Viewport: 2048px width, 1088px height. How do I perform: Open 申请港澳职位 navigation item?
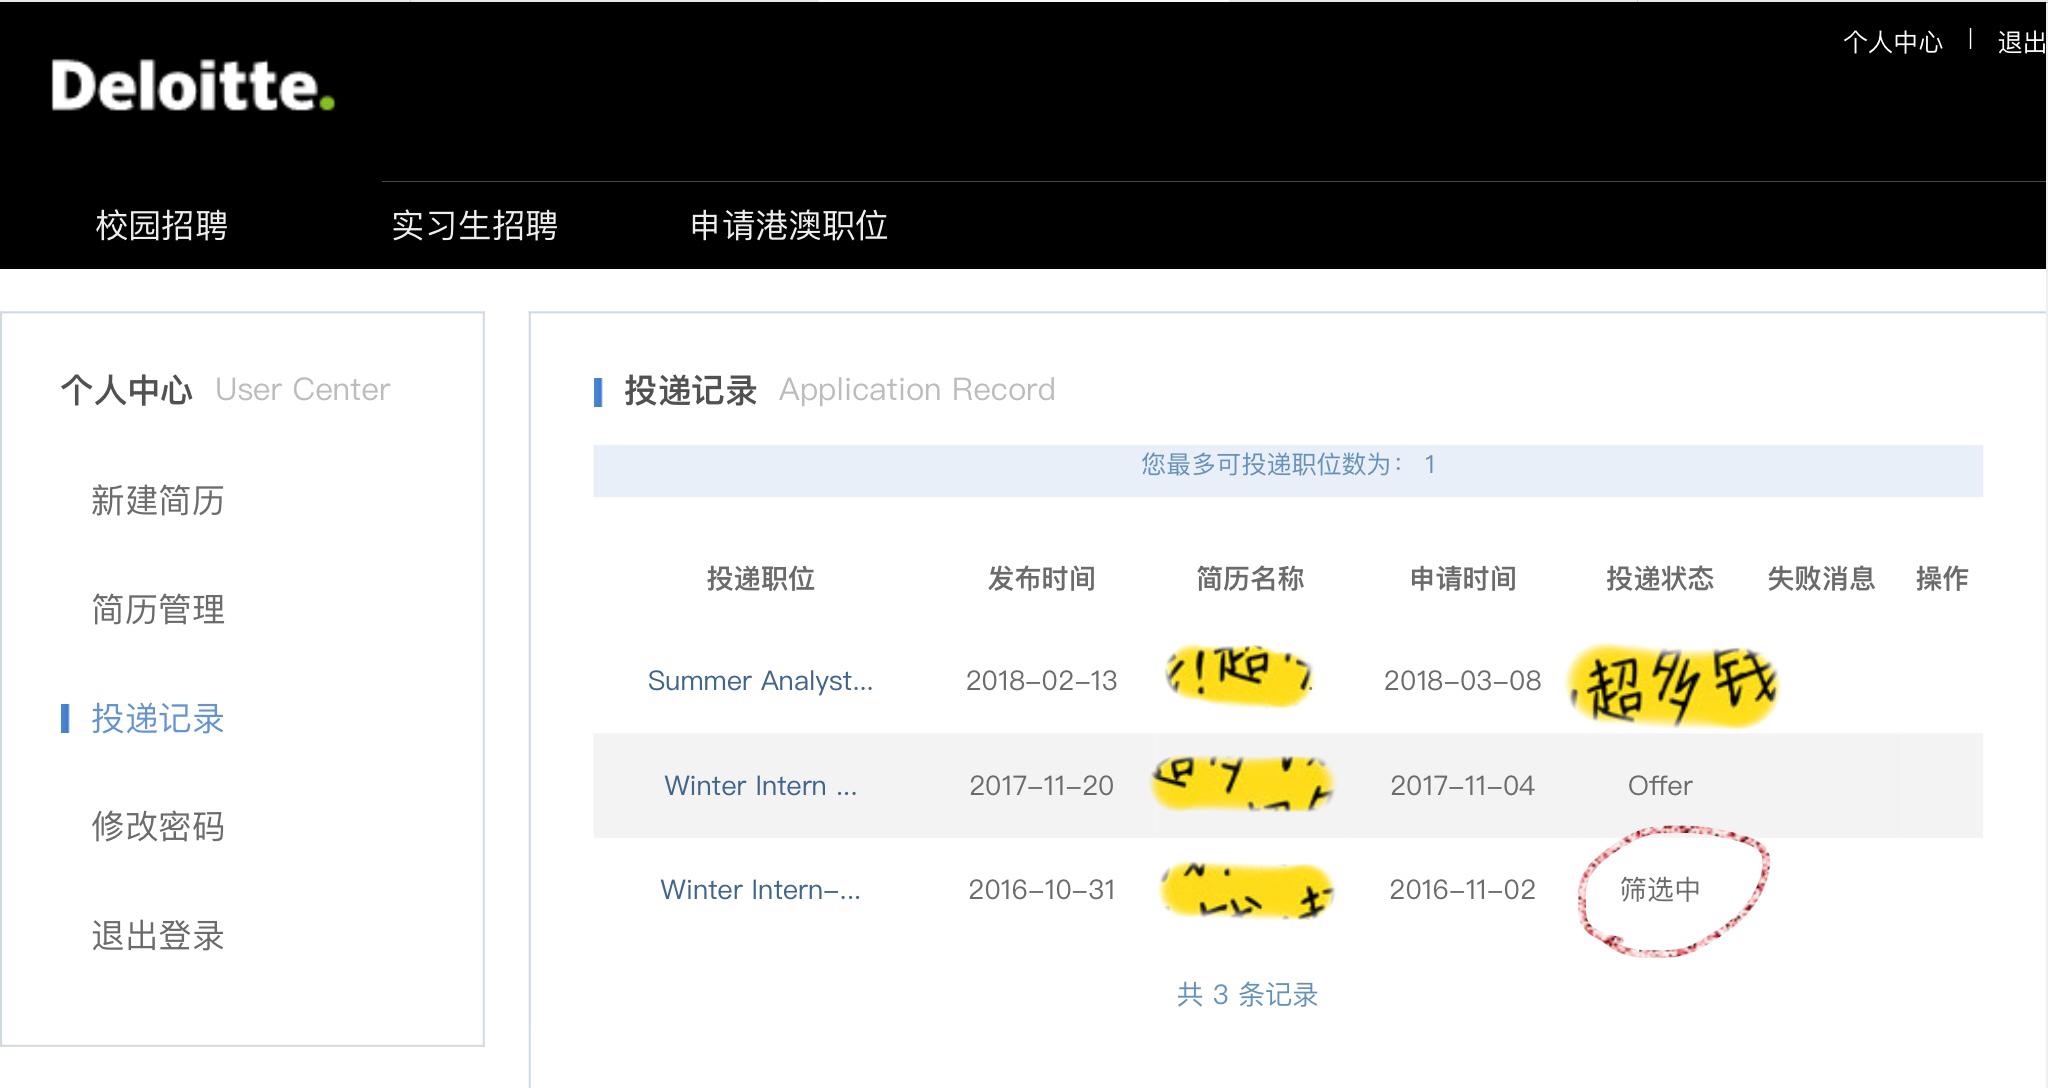[x=788, y=225]
